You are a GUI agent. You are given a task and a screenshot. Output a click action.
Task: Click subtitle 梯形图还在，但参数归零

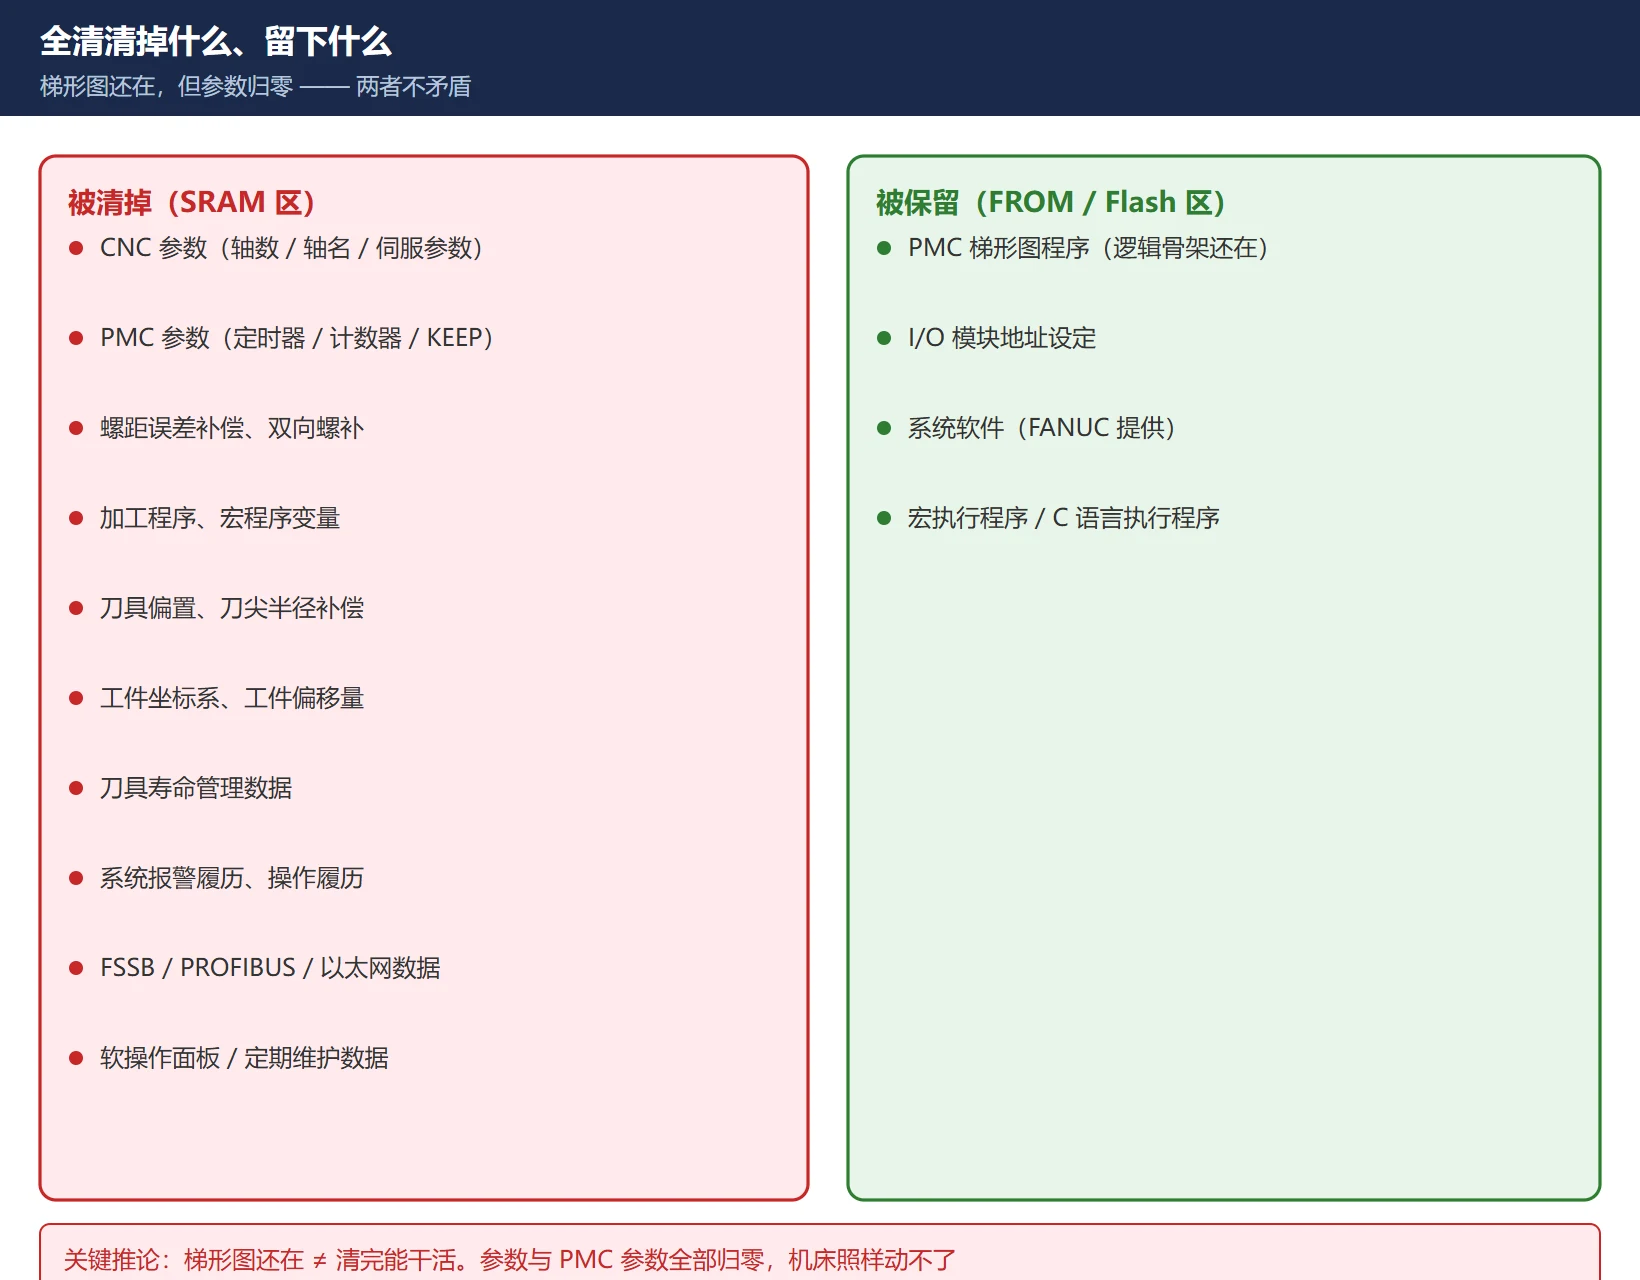166,87
